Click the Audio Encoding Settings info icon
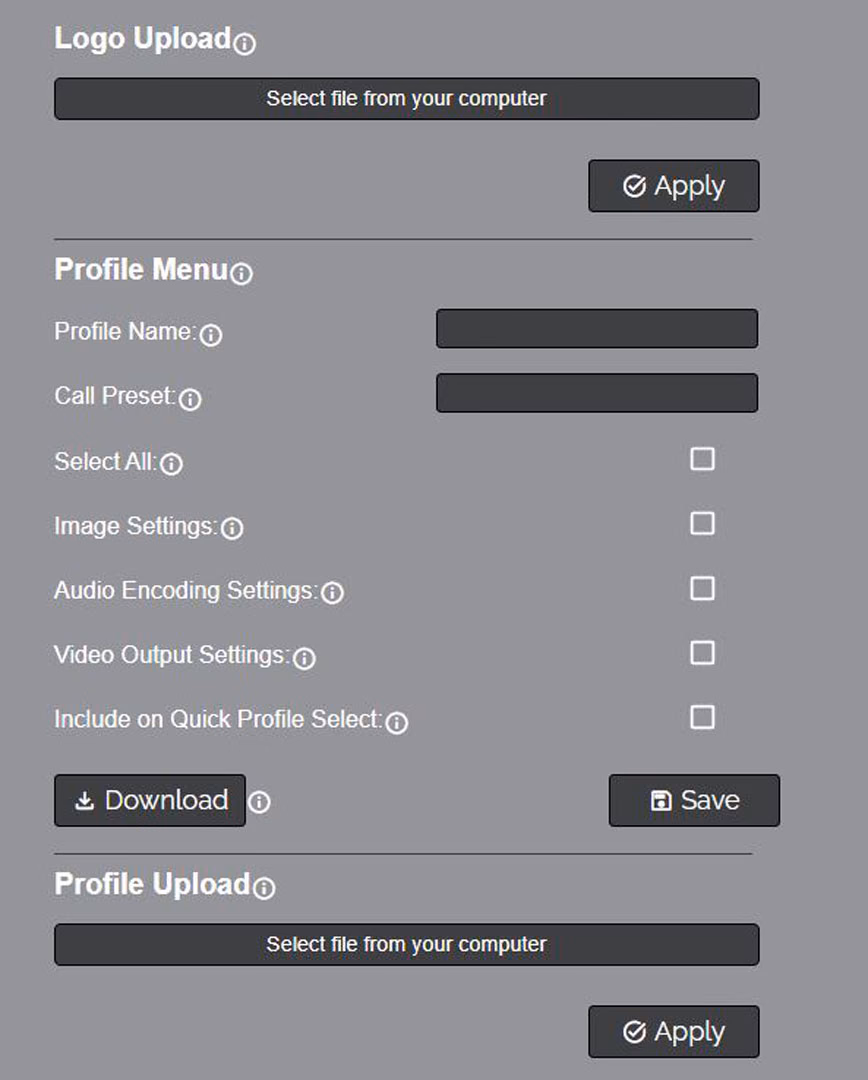This screenshot has height=1080, width=868. 332,592
